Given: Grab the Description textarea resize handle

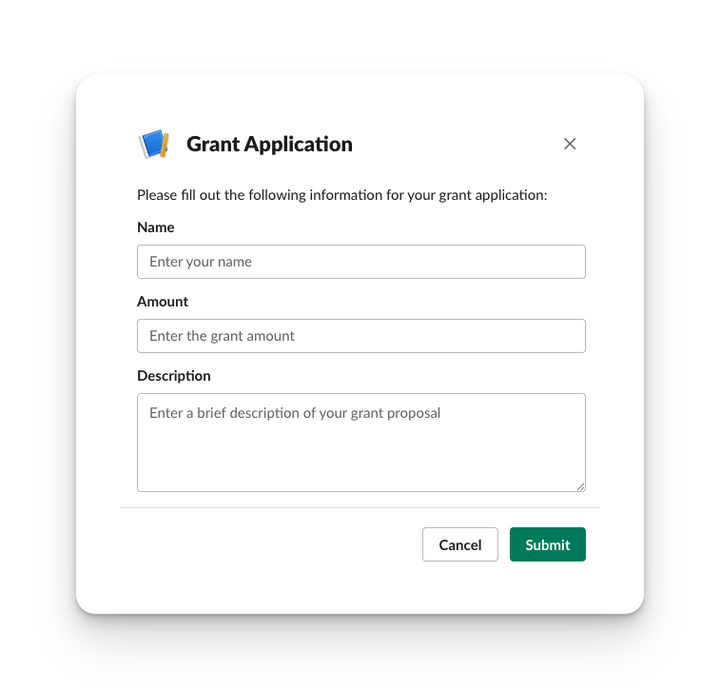Looking at the screenshot, I should click(580, 487).
